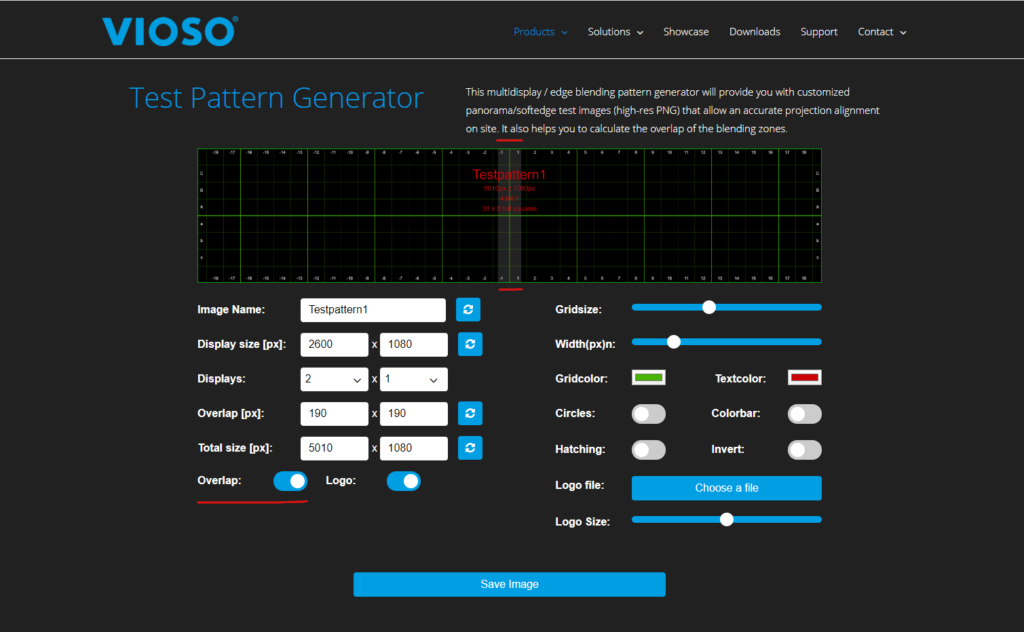This screenshot has width=1024, height=632.
Task: Click the Choose a file button
Action: coord(726,488)
